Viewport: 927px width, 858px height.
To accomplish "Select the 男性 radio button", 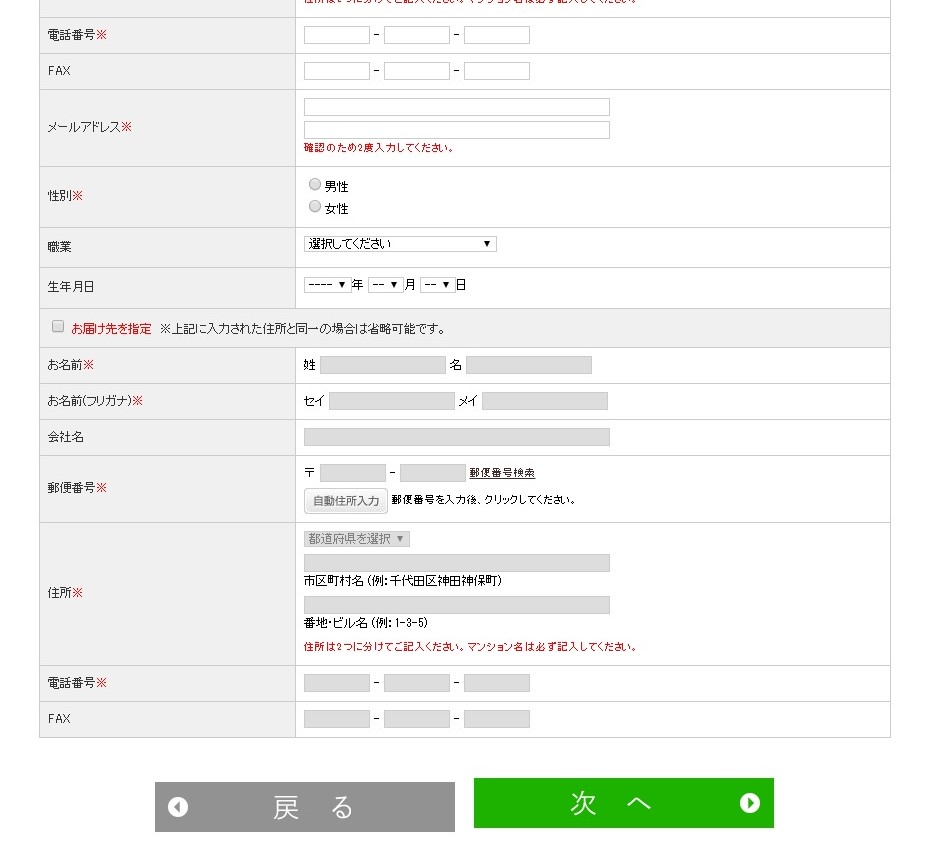I will pos(315,184).
